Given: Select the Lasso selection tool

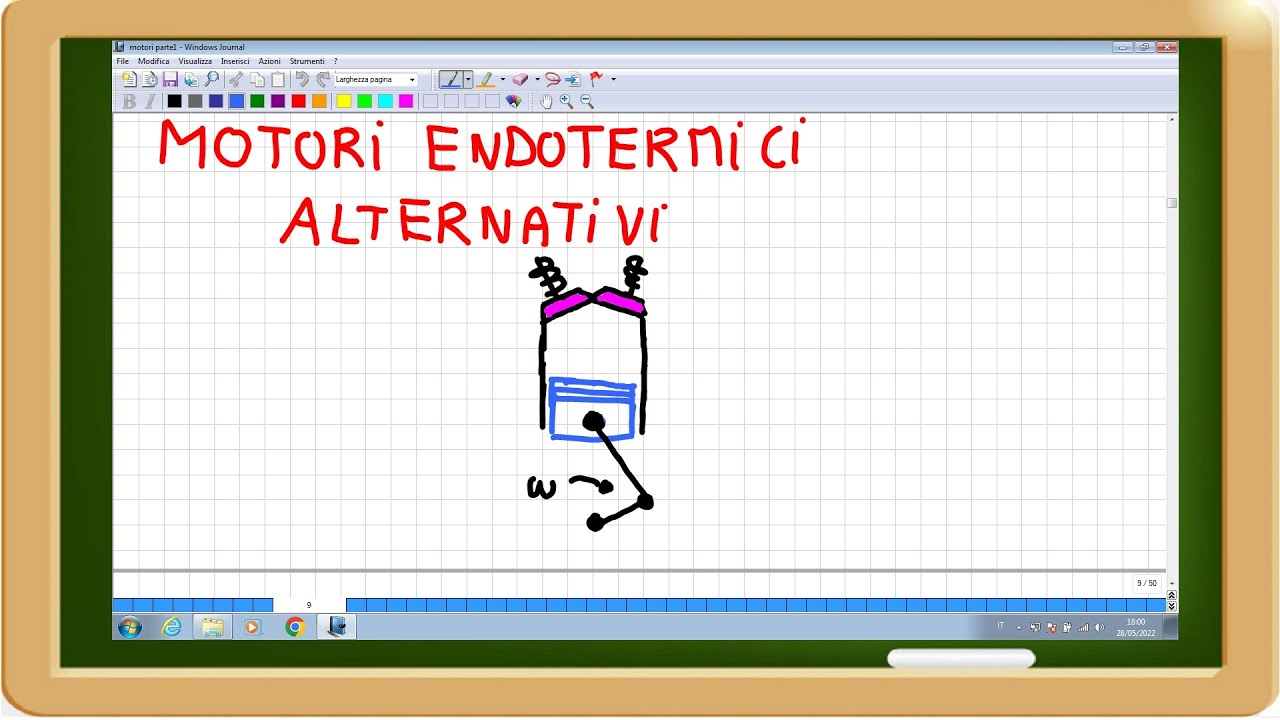Looking at the screenshot, I should pos(552,79).
